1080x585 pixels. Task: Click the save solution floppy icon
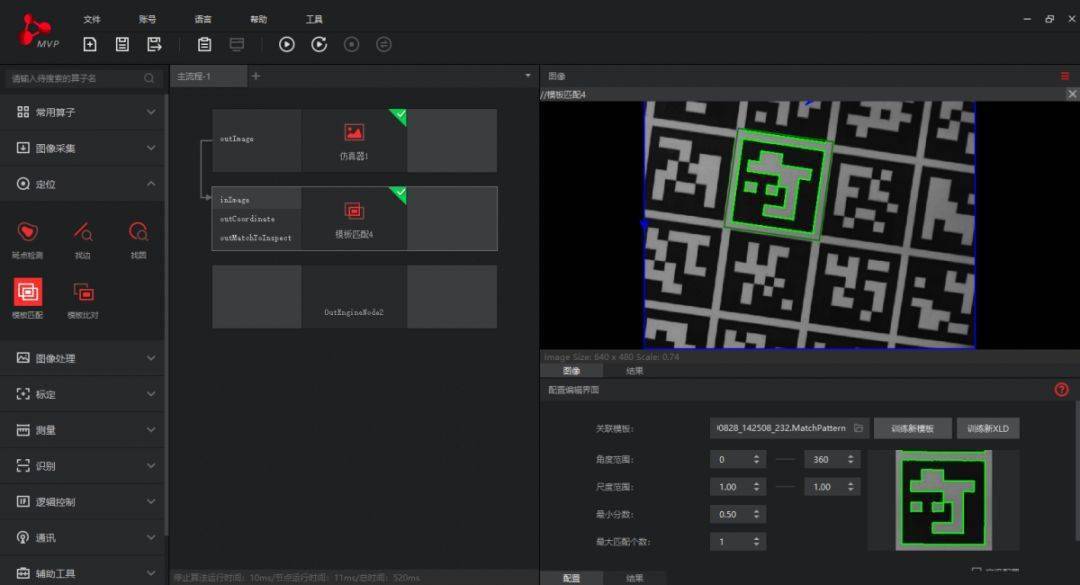[122, 45]
